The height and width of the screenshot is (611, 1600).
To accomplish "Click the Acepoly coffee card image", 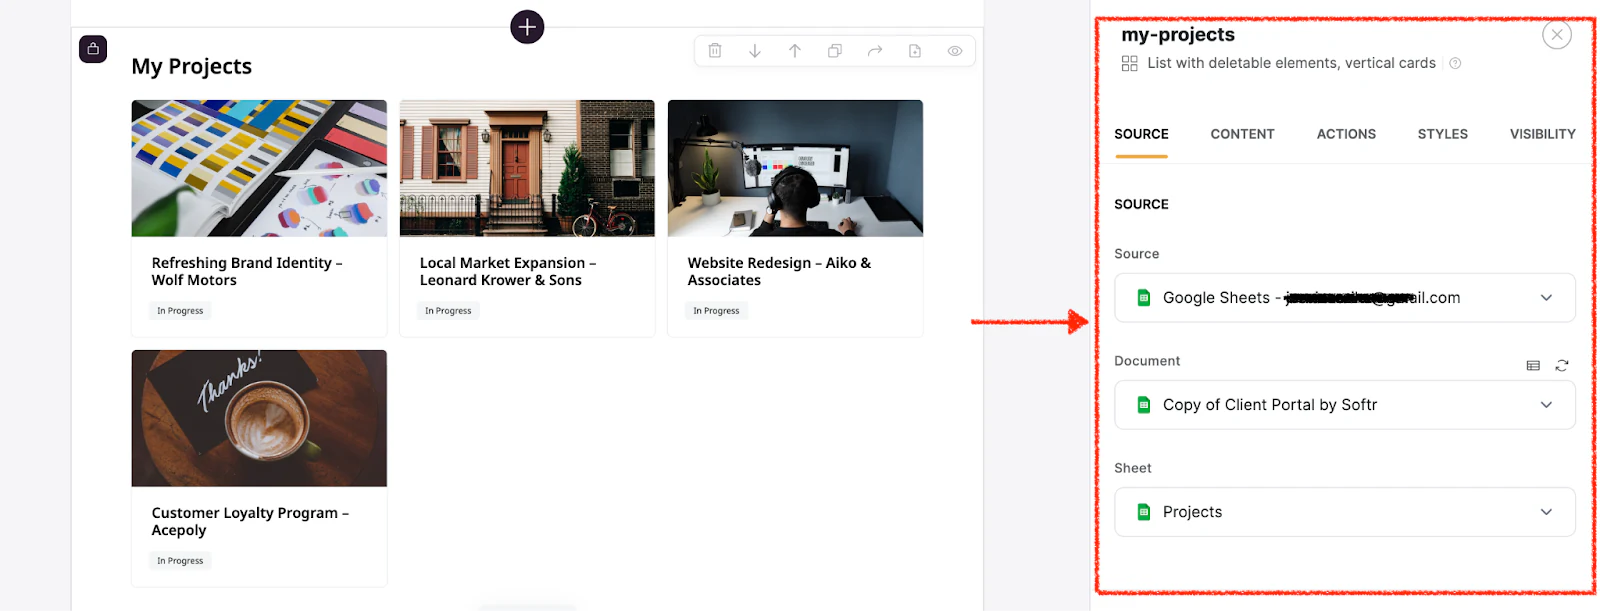I will click(259, 418).
